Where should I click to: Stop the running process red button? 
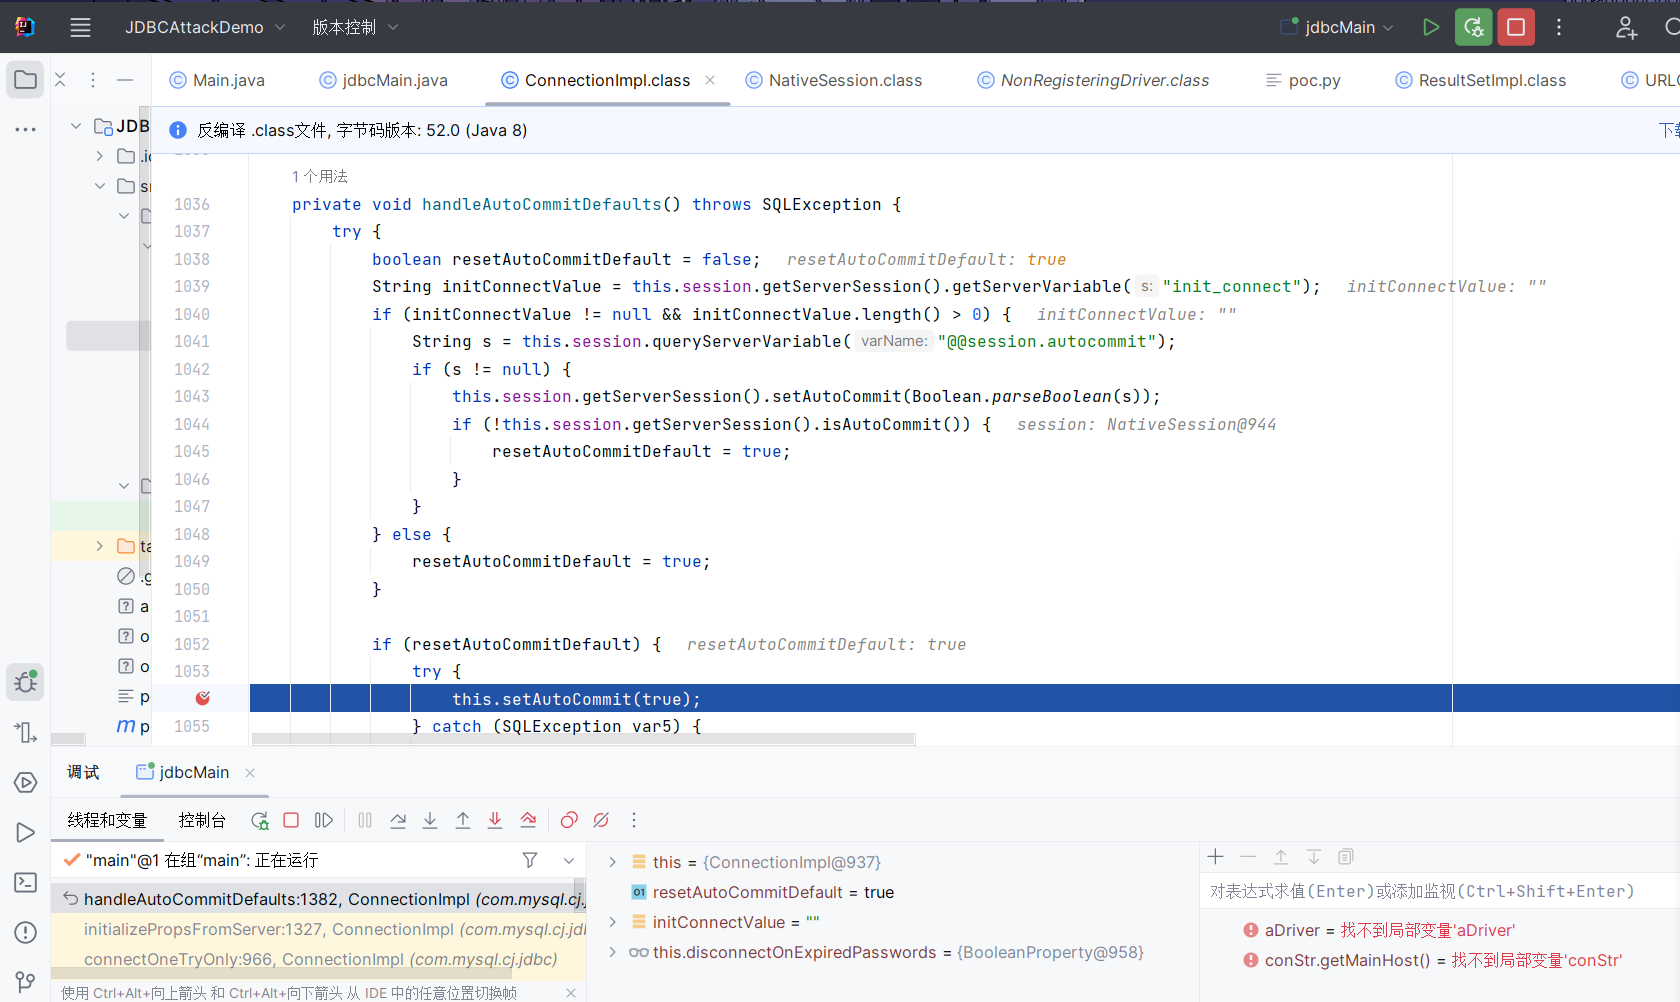(1516, 27)
